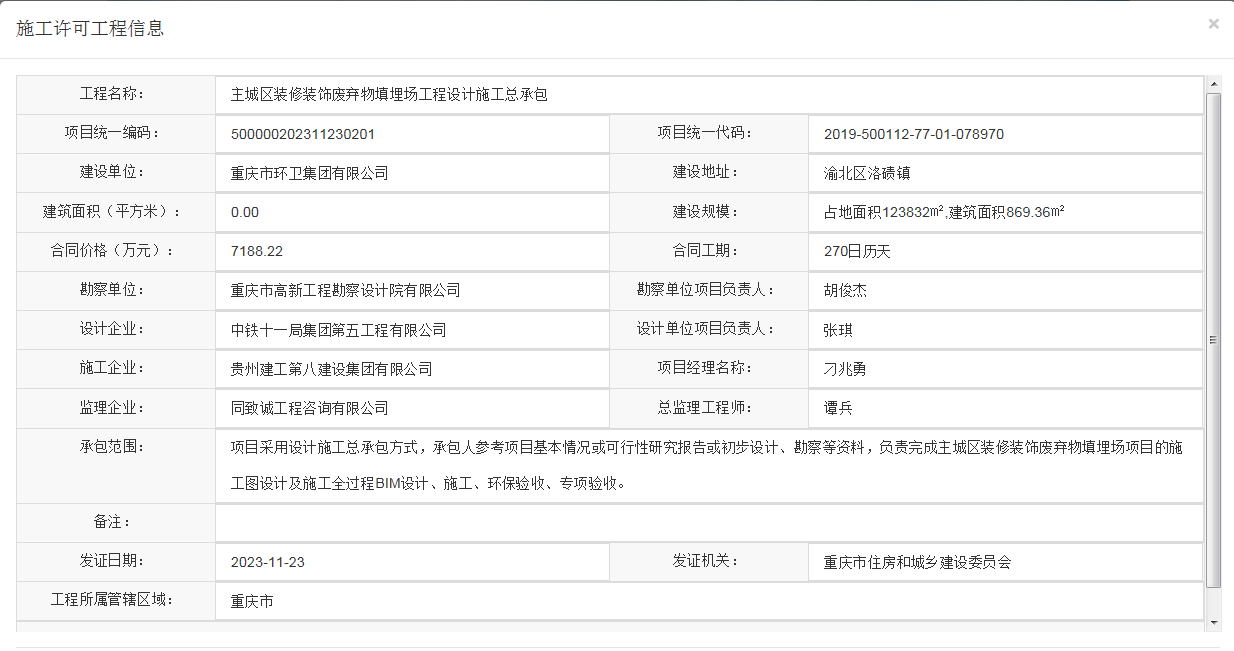Close the 施工许可工程信息 dialog
Viewport: 1234px width, 651px height.
click(1213, 24)
